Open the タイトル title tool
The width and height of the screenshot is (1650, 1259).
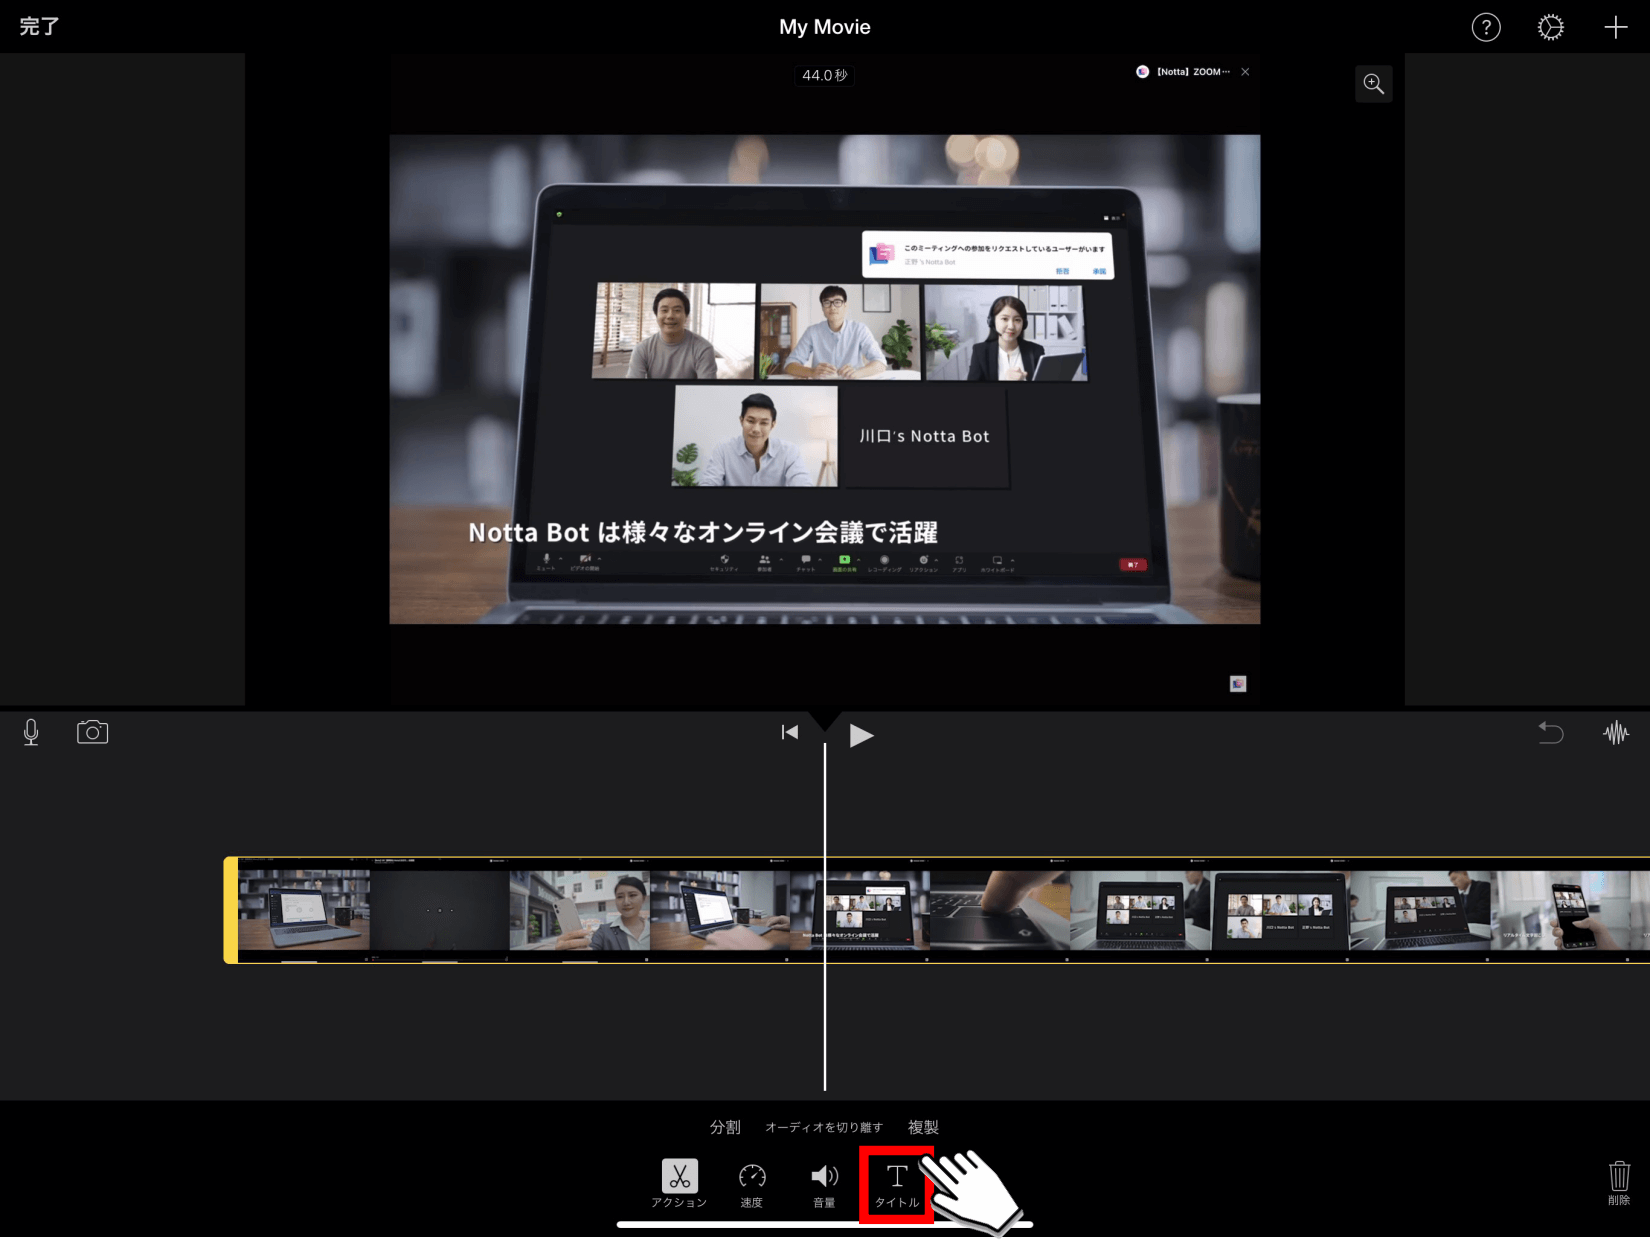897,1186
